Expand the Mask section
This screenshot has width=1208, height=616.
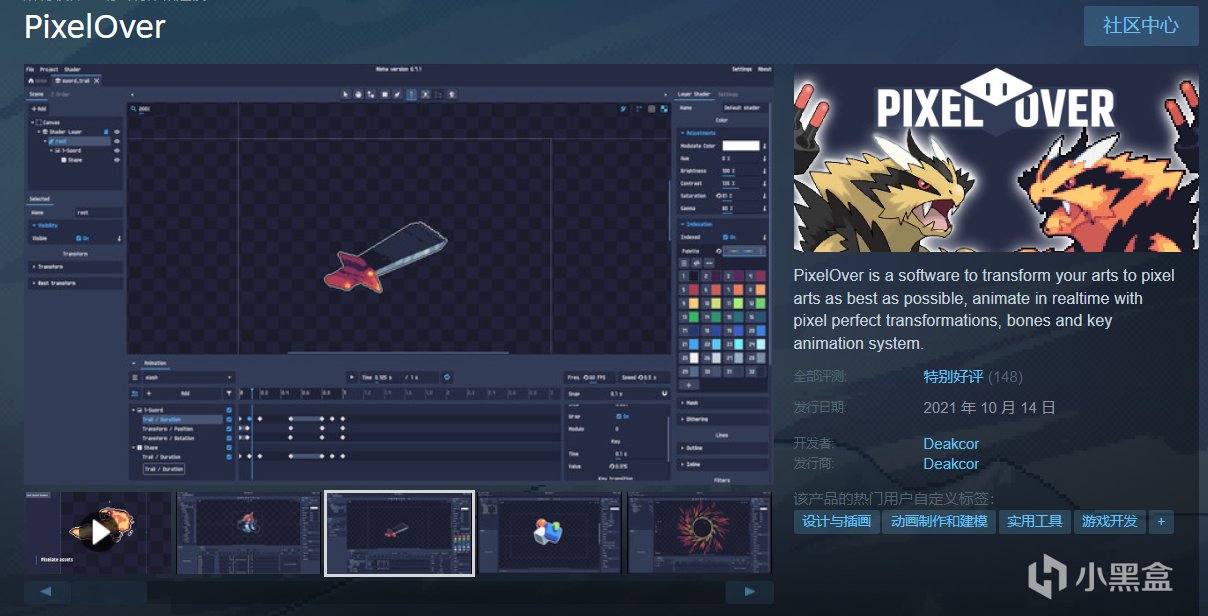point(723,403)
